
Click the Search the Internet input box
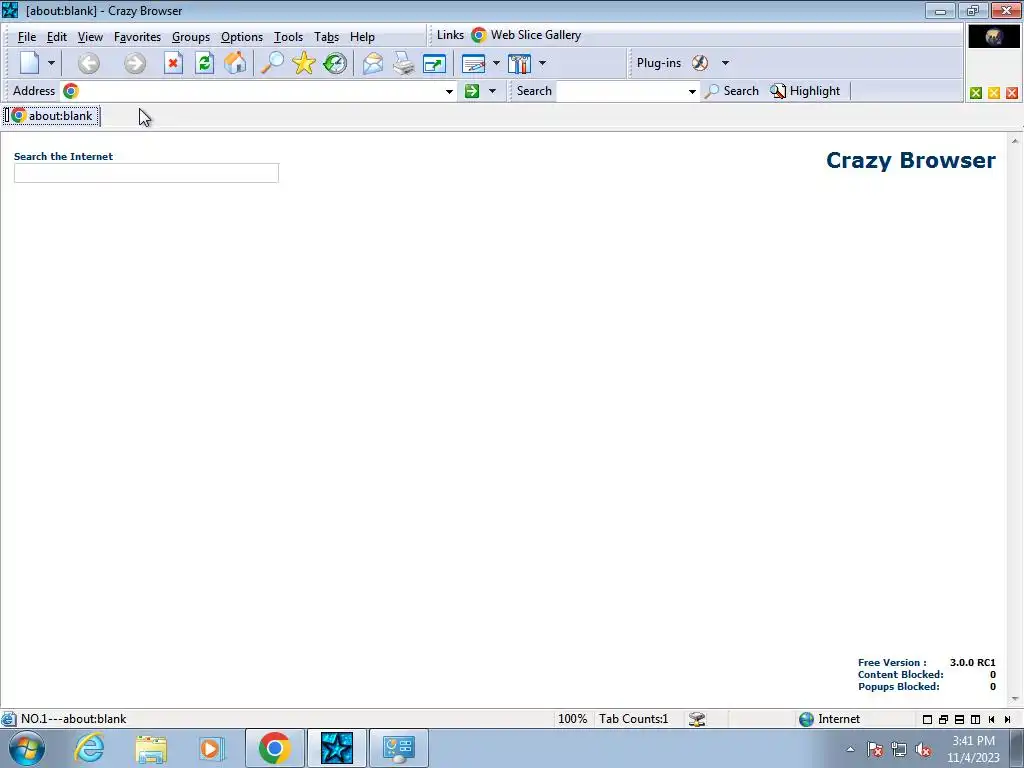[x=146, y=173]
